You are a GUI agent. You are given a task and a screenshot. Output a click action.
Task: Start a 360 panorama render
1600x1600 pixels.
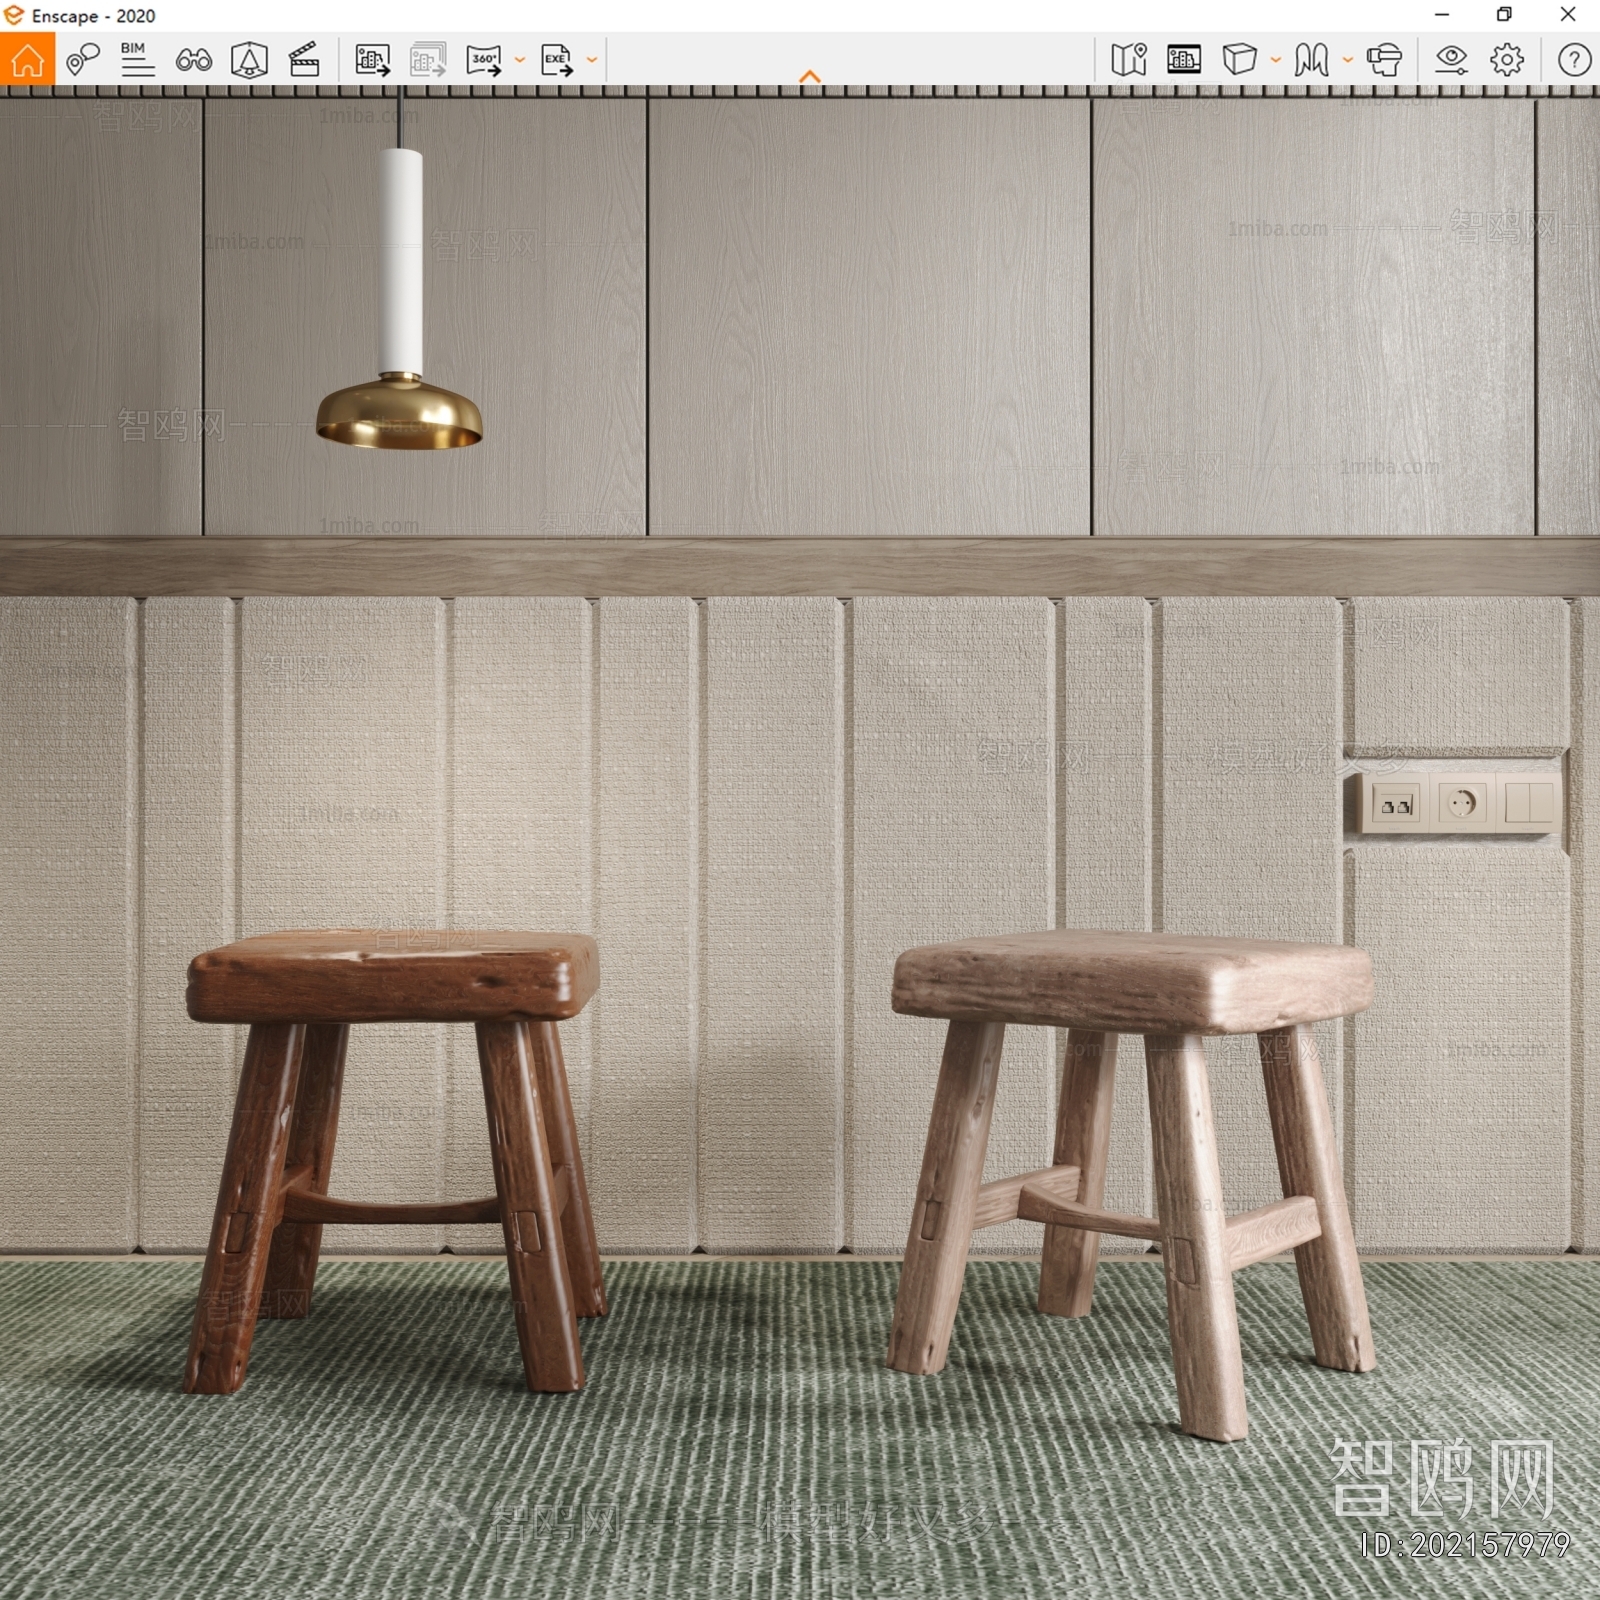[484, 61]
